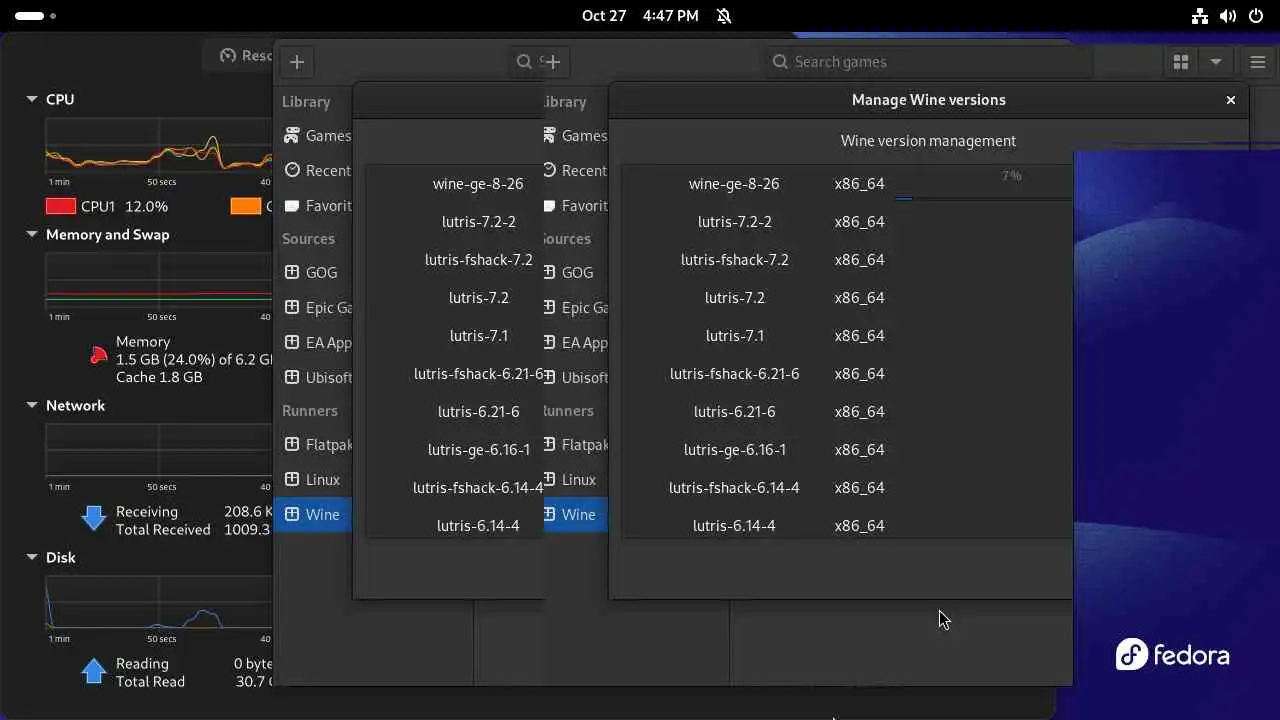Open the volume icon in top bar
The height and width of the screenshot is (720, 1280).
1228,16
